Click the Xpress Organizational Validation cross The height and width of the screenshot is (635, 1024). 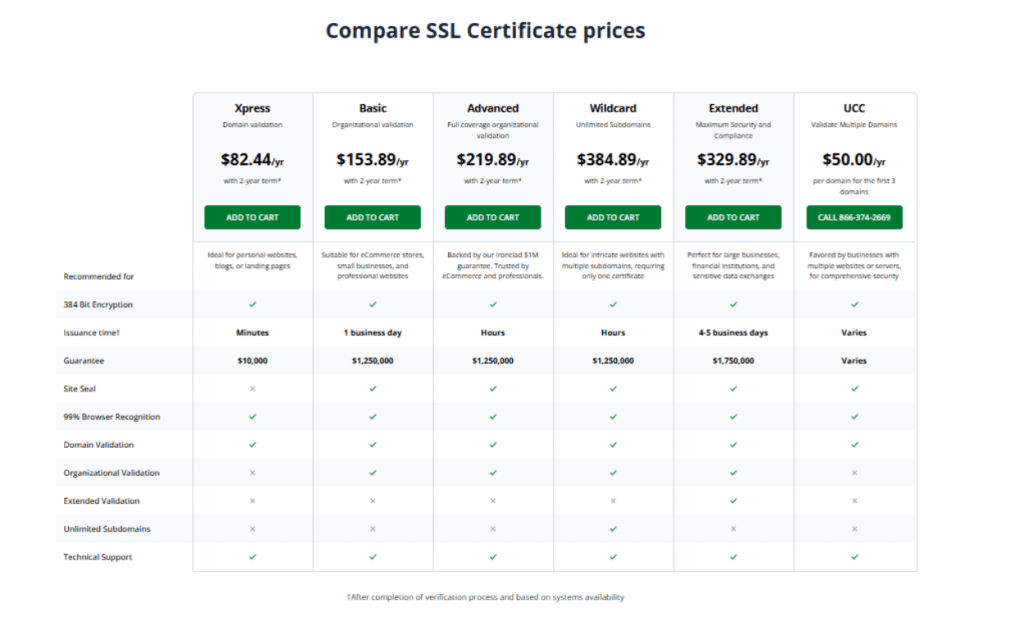click(252, 473)
